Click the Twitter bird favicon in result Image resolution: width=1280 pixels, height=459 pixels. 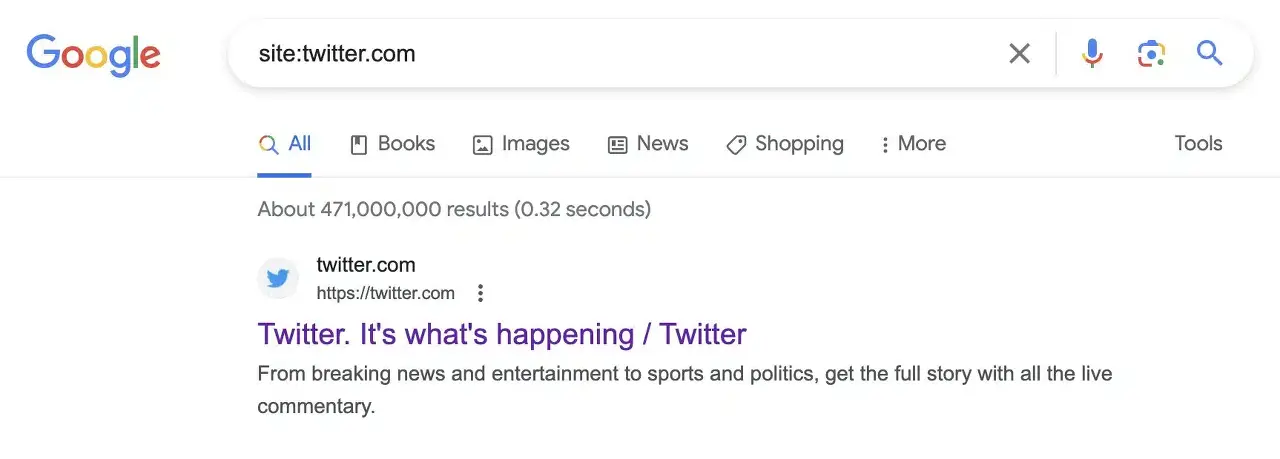(278, 278)
